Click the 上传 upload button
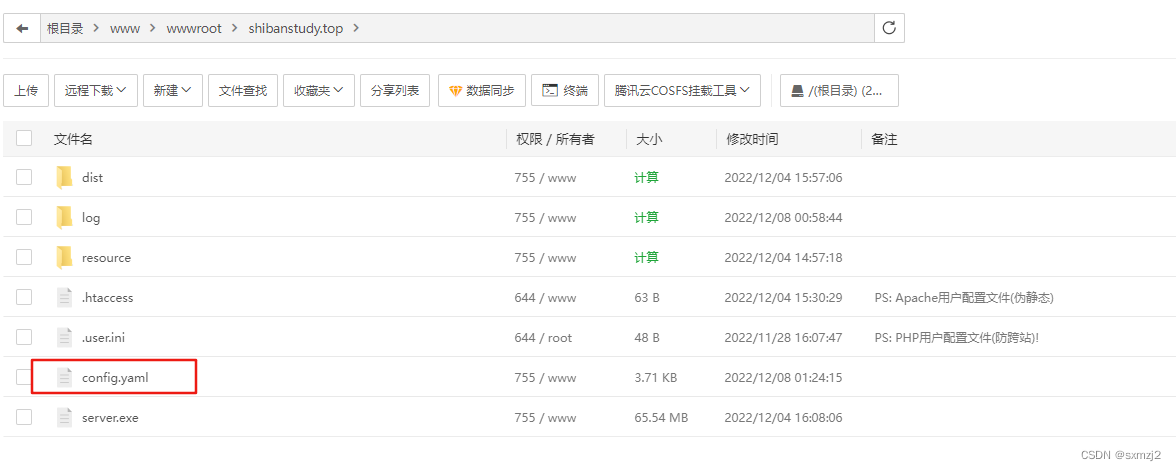 coord(26,90)
